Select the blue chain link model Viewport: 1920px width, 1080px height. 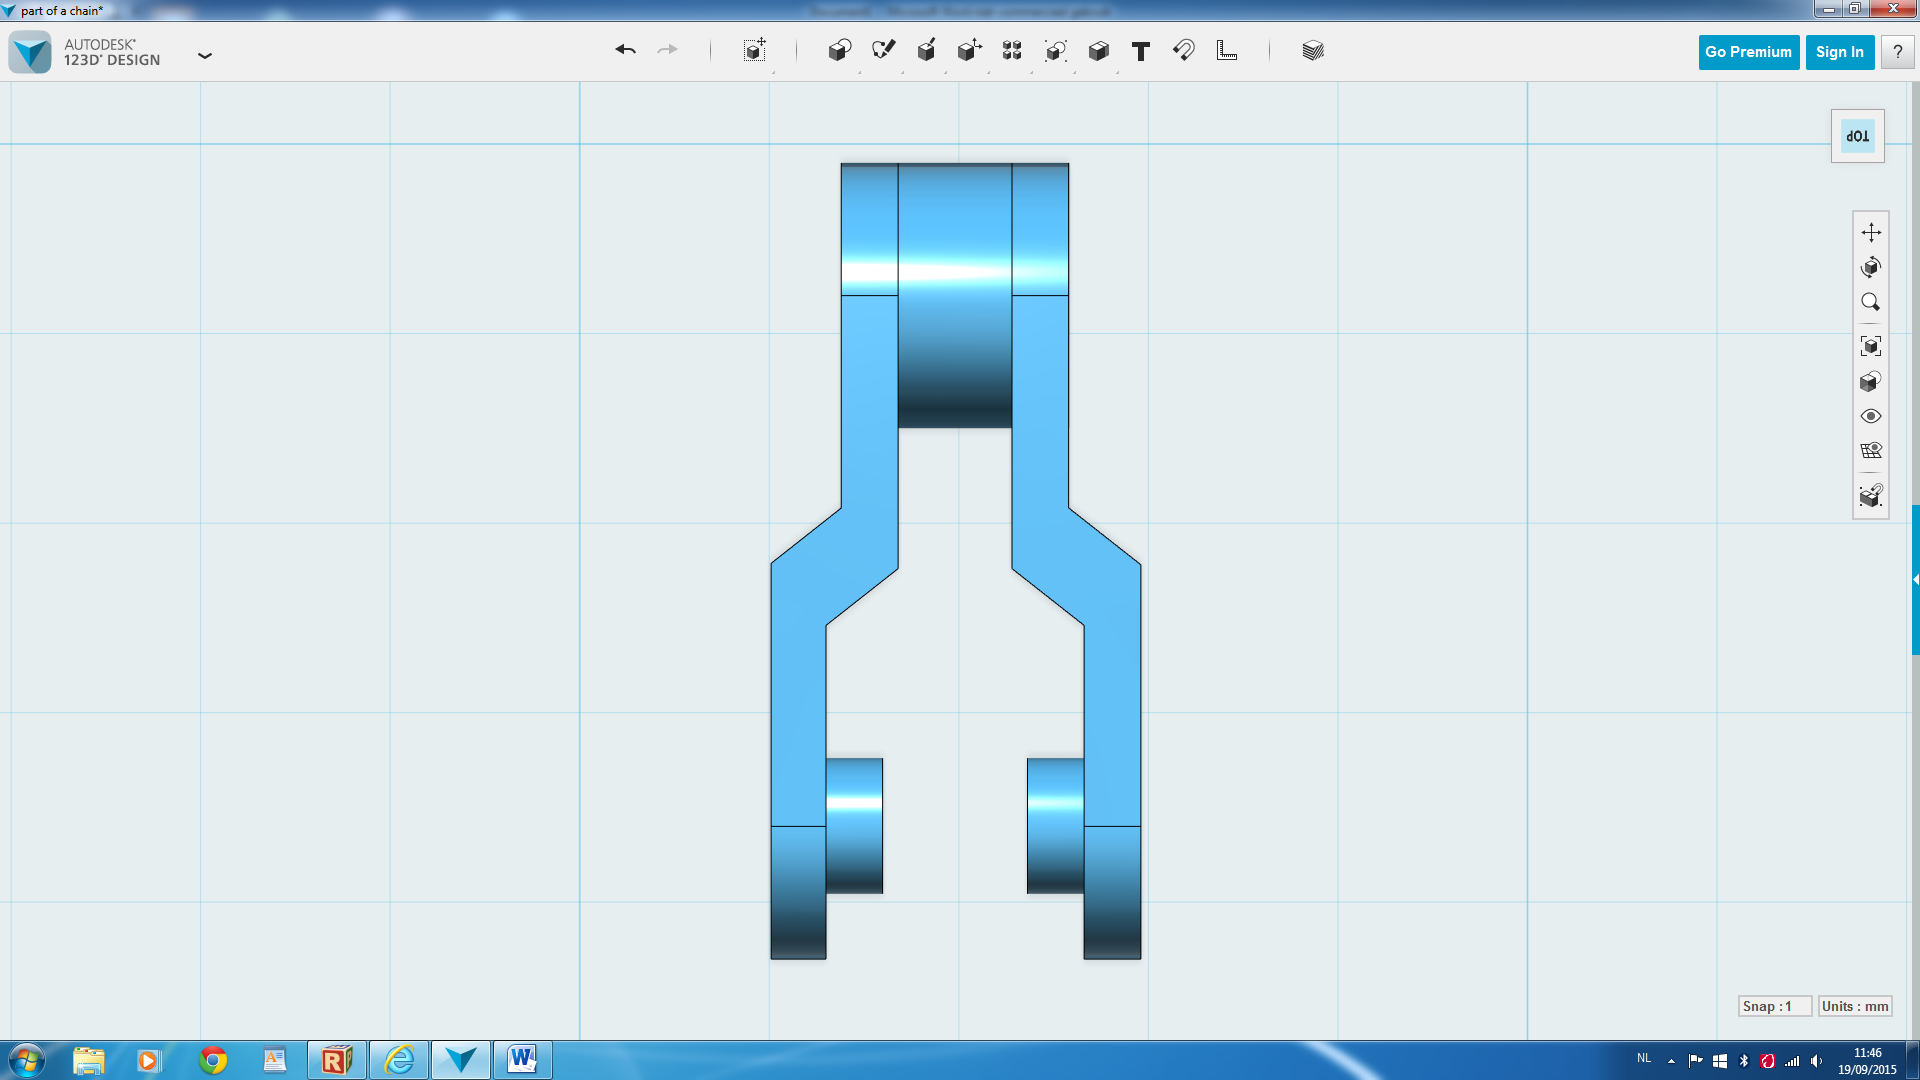pos(956,560)
